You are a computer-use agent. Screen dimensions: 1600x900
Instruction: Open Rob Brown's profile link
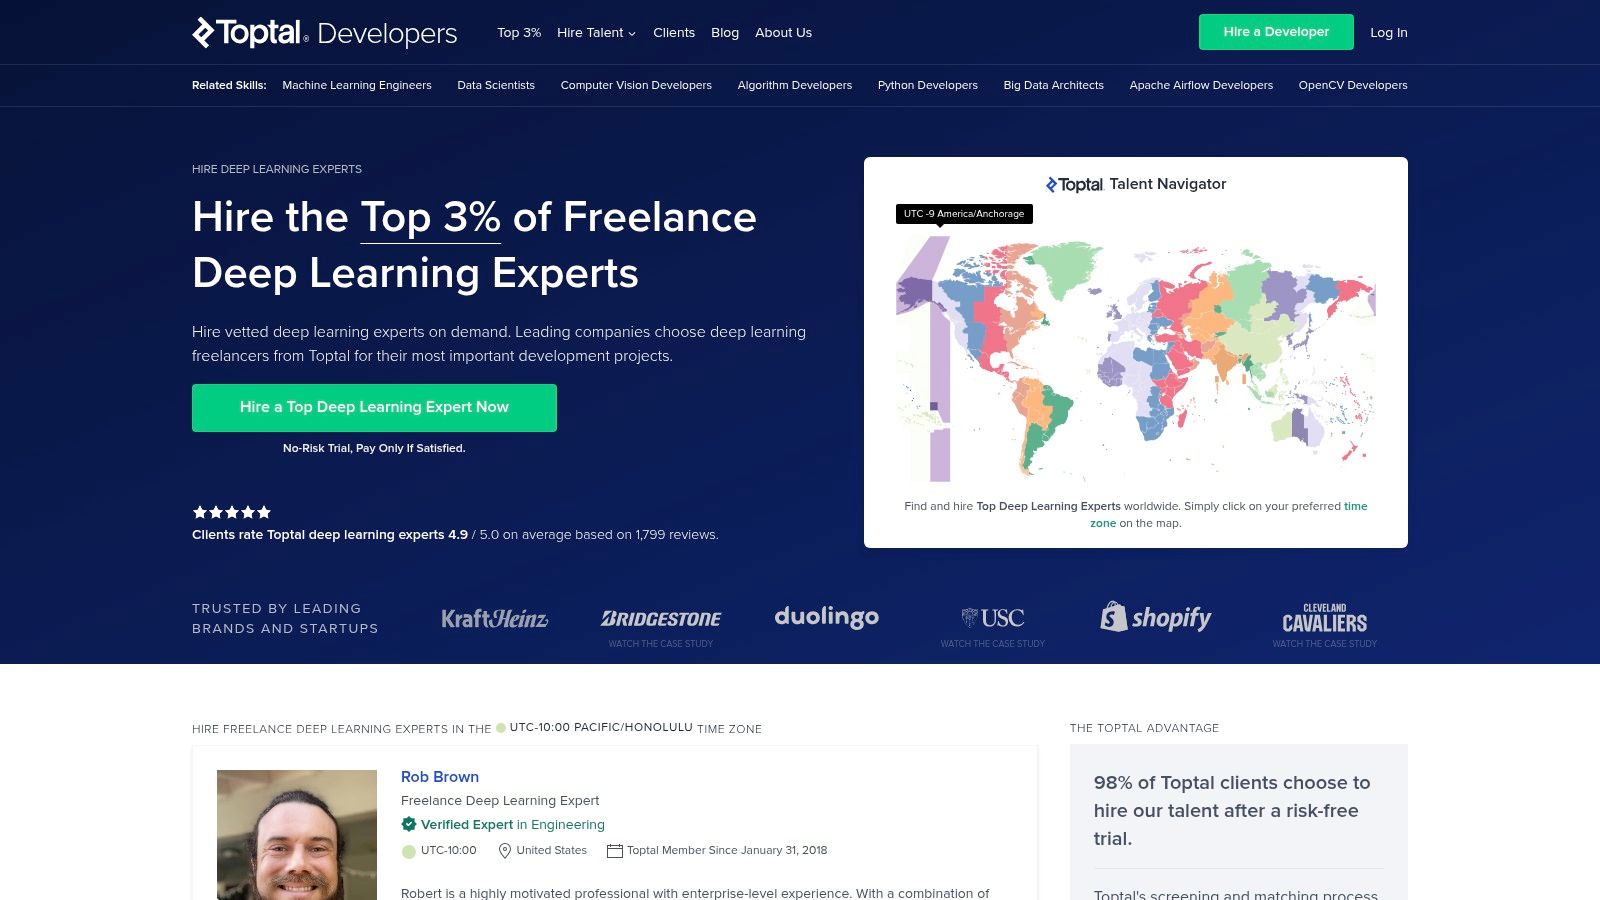pyautogui.click(x=440, y=776)
